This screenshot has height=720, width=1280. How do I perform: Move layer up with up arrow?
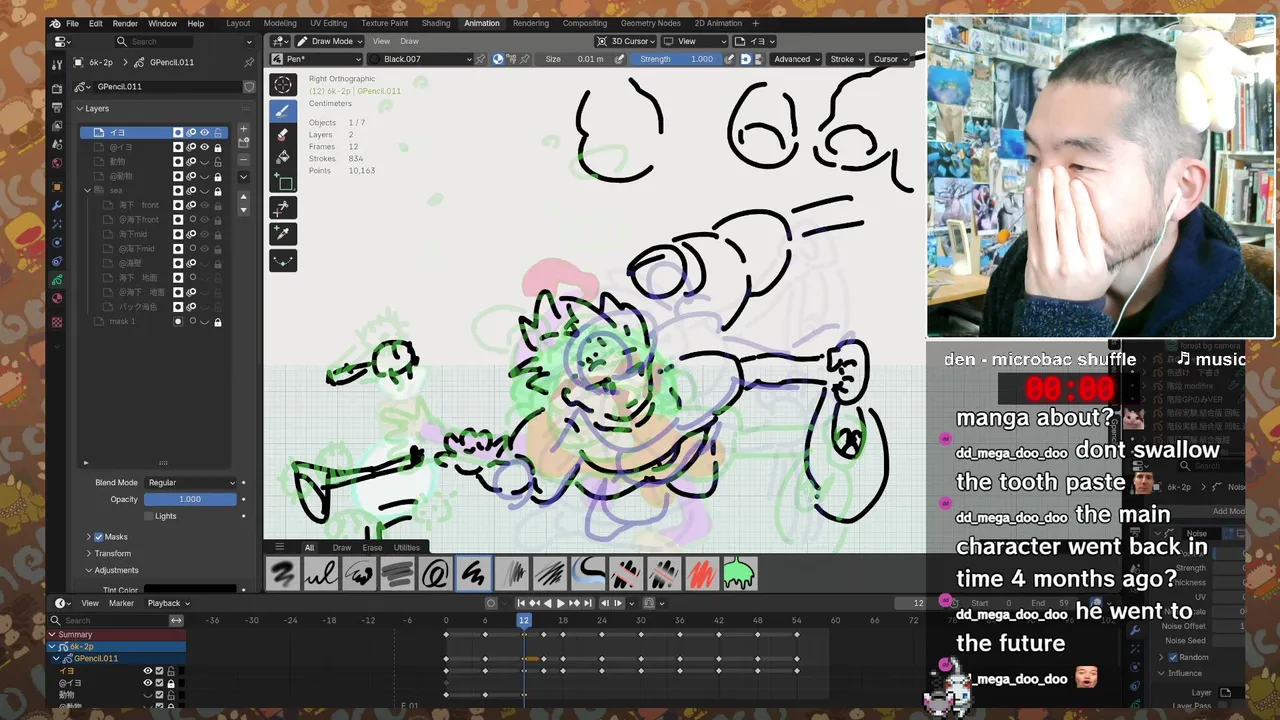click(243, 197)
